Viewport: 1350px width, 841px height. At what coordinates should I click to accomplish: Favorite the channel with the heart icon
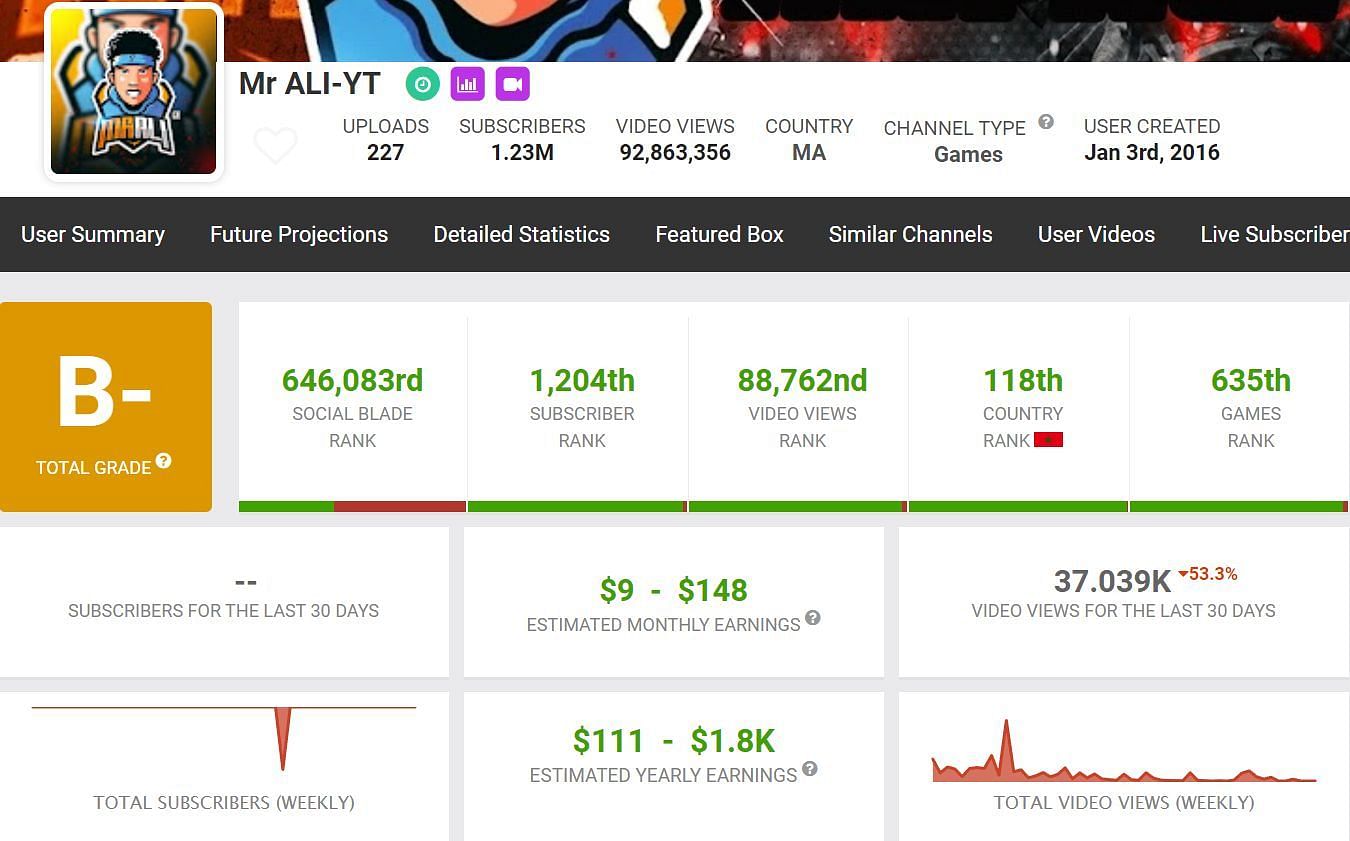275,145
